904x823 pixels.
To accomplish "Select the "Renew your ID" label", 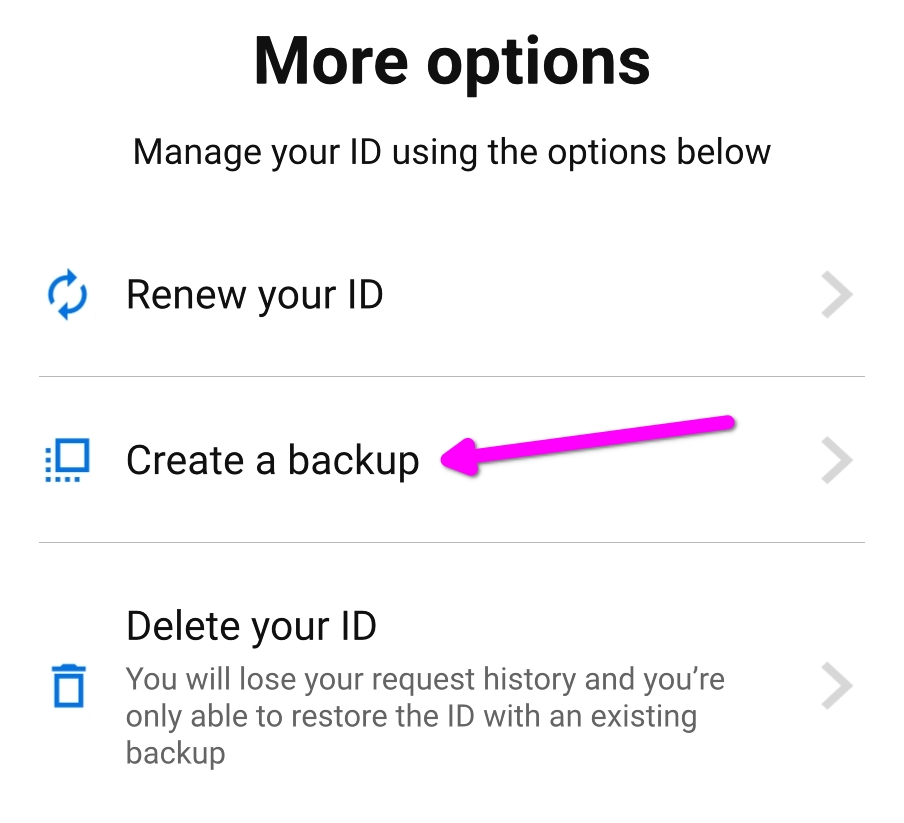I will (x=254, y=296).
